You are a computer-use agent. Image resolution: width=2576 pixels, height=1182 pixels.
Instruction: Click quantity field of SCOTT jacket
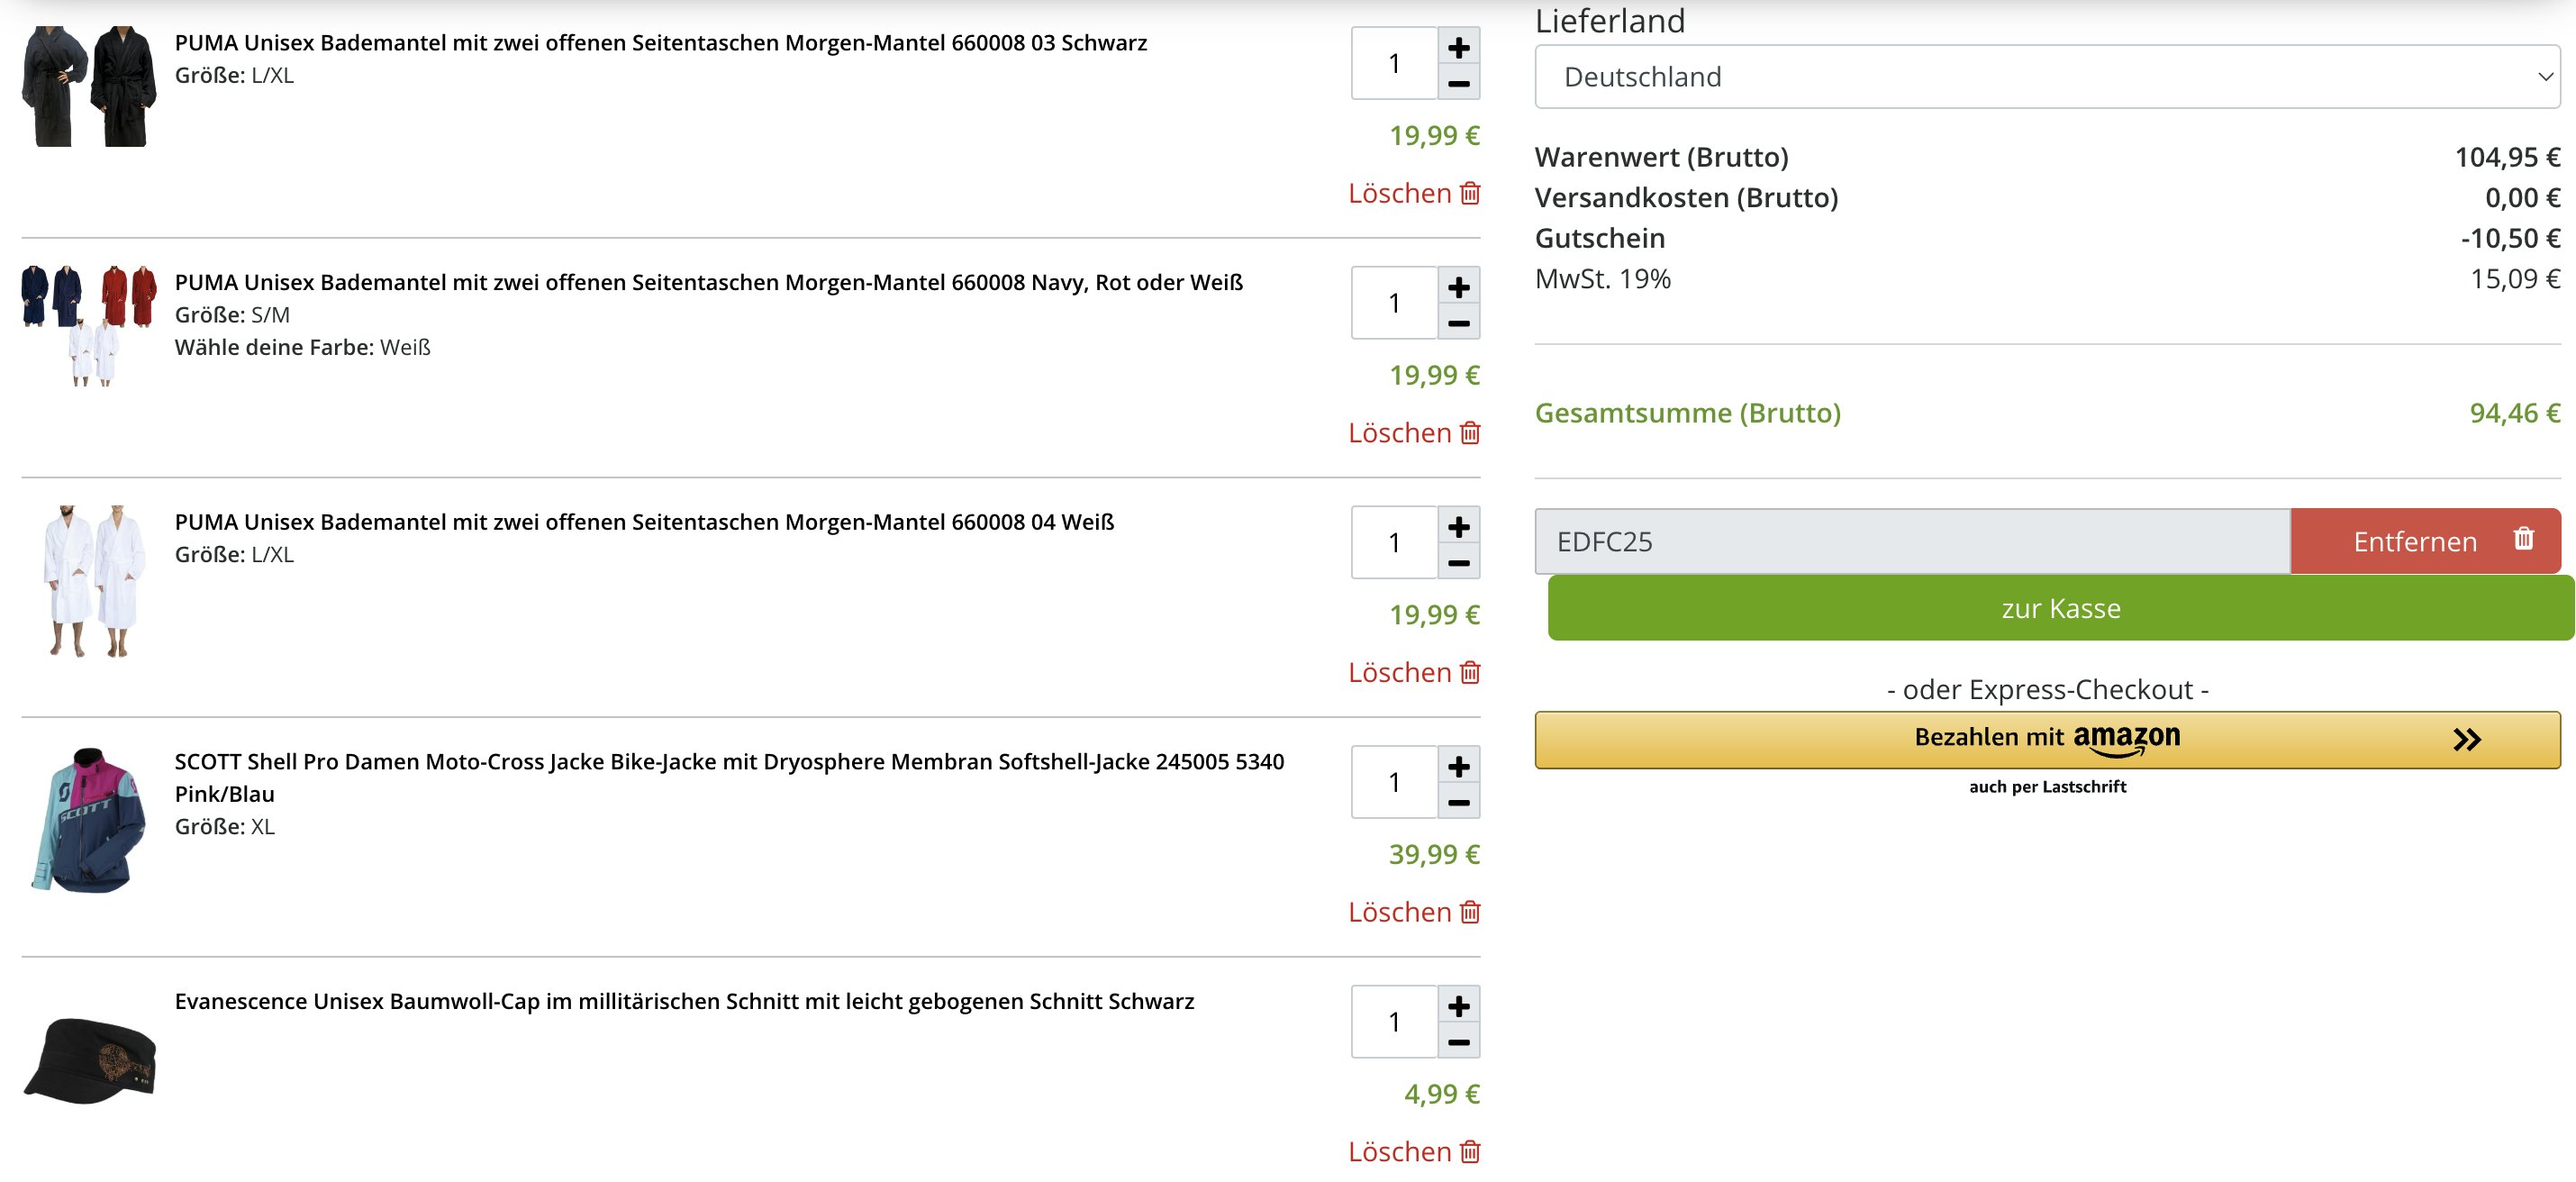pos(1393,782)
